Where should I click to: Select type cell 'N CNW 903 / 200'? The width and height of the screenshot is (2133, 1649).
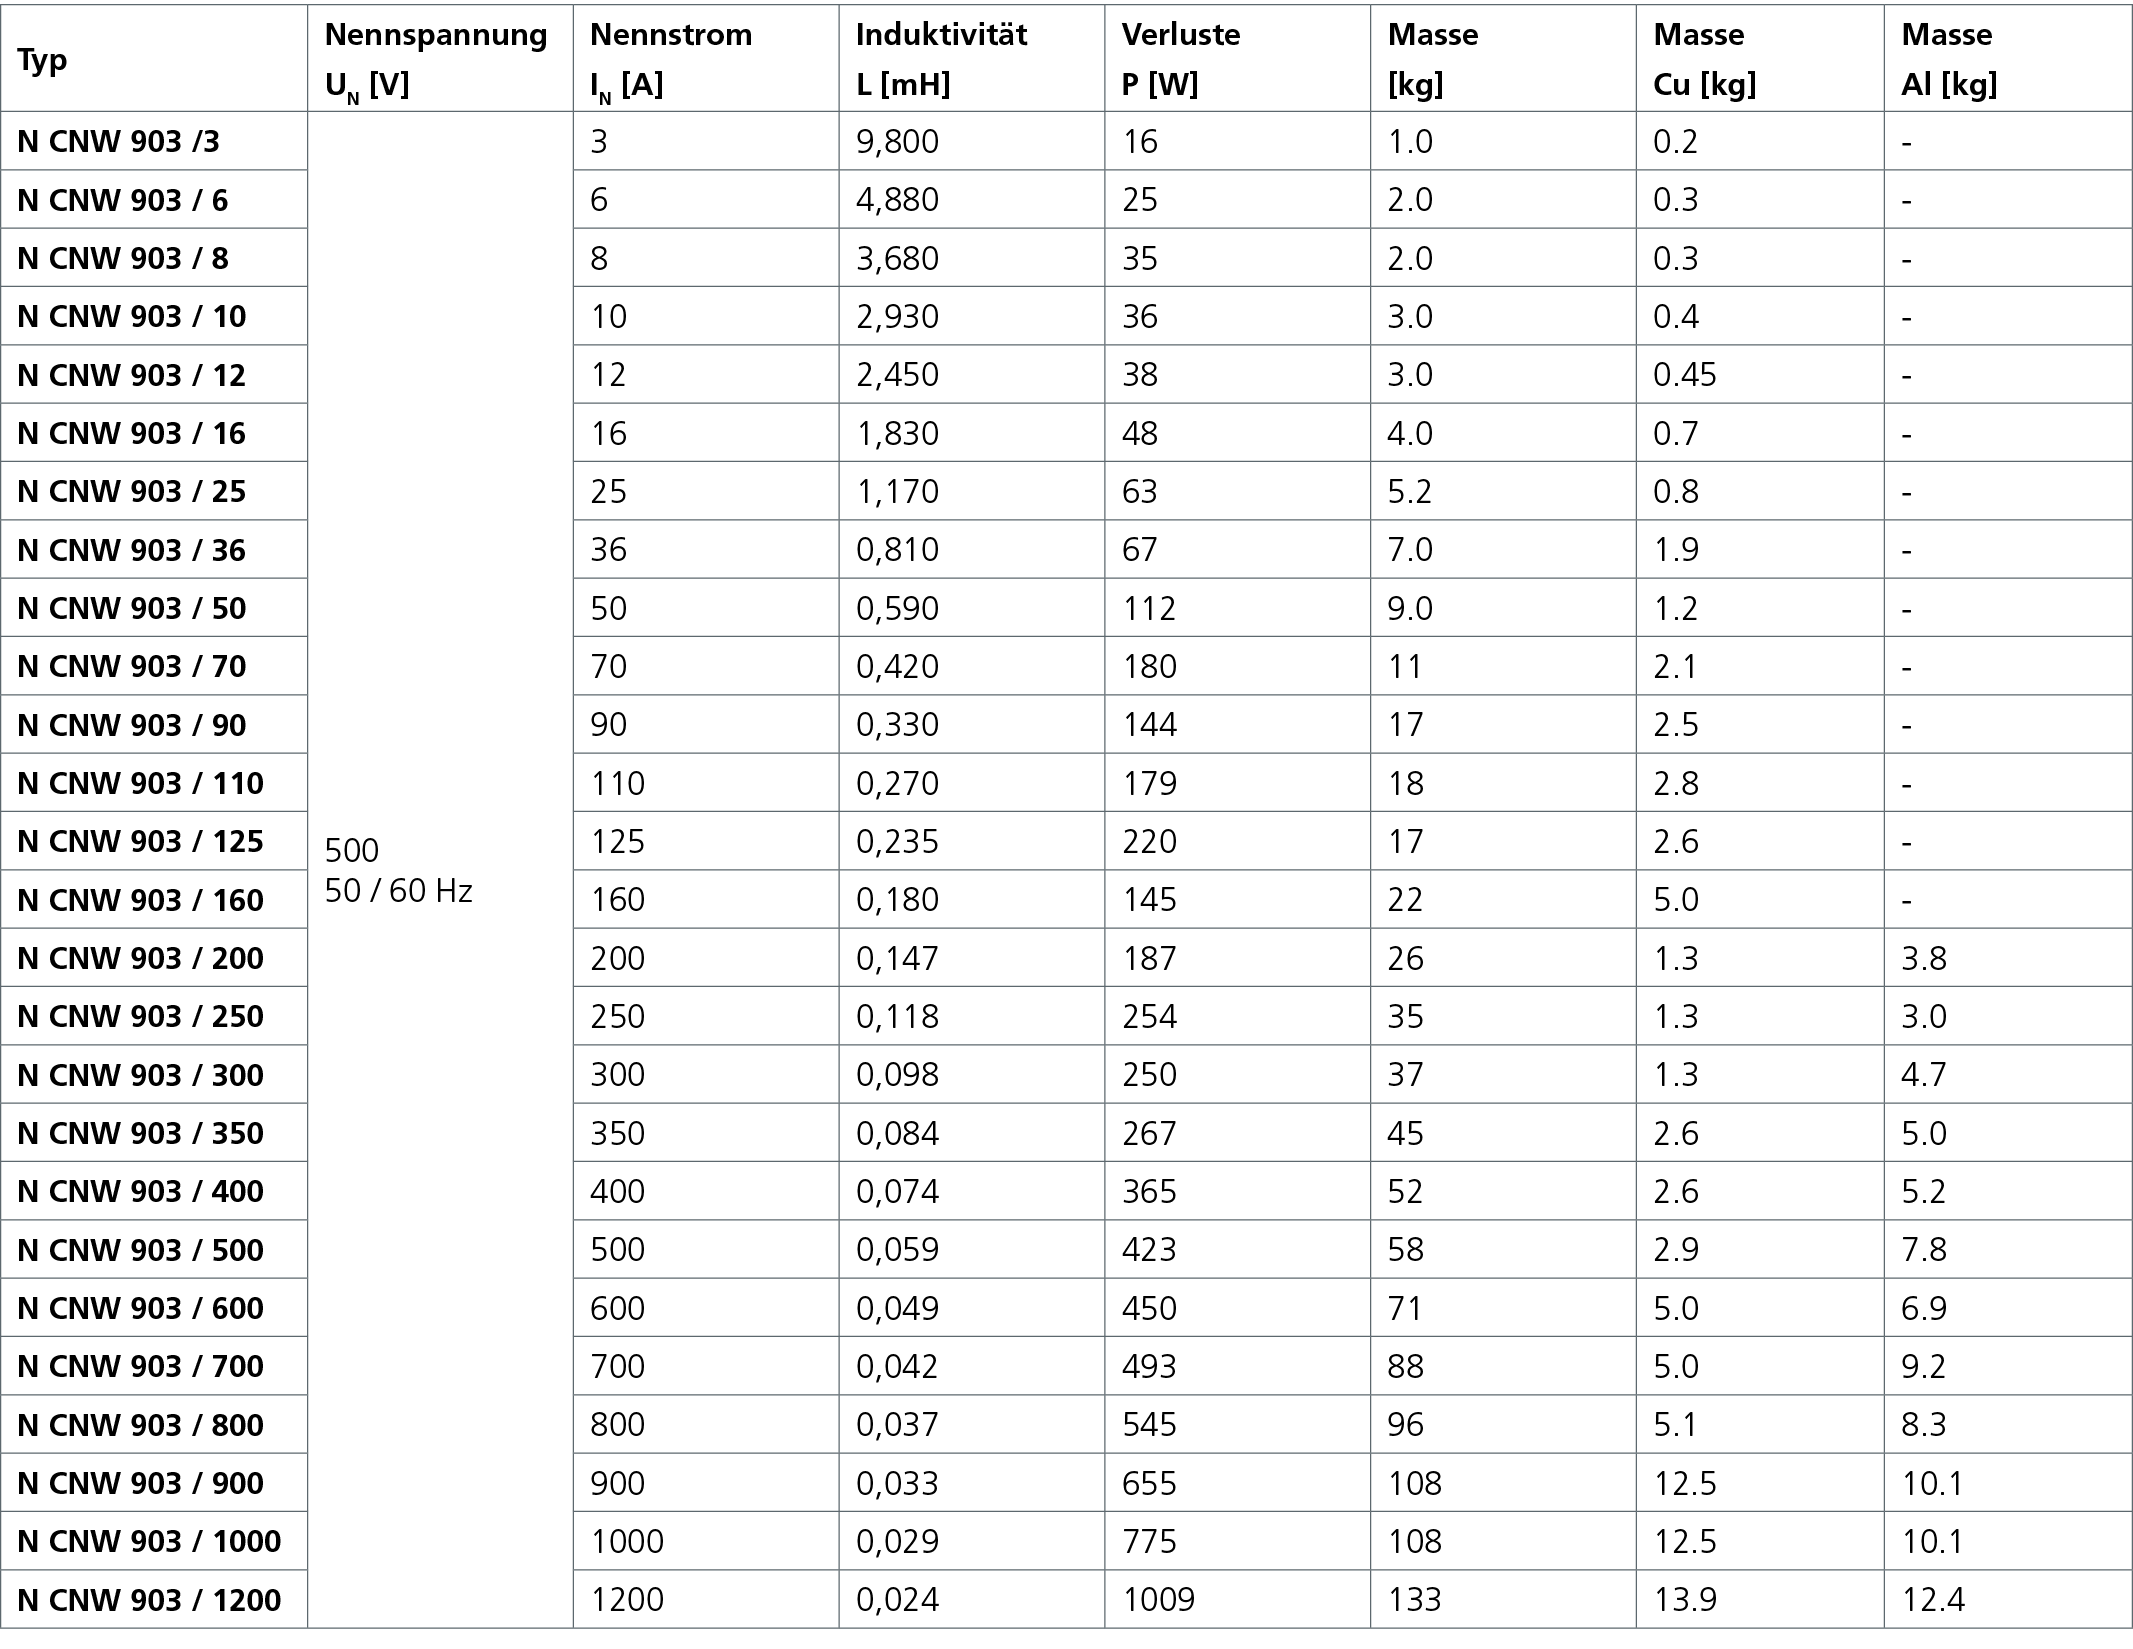coord(154,958)
